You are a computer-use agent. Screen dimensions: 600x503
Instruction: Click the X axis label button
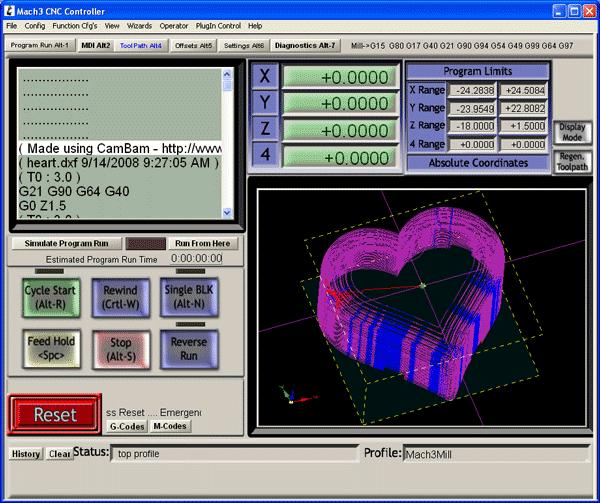[265, 76]
